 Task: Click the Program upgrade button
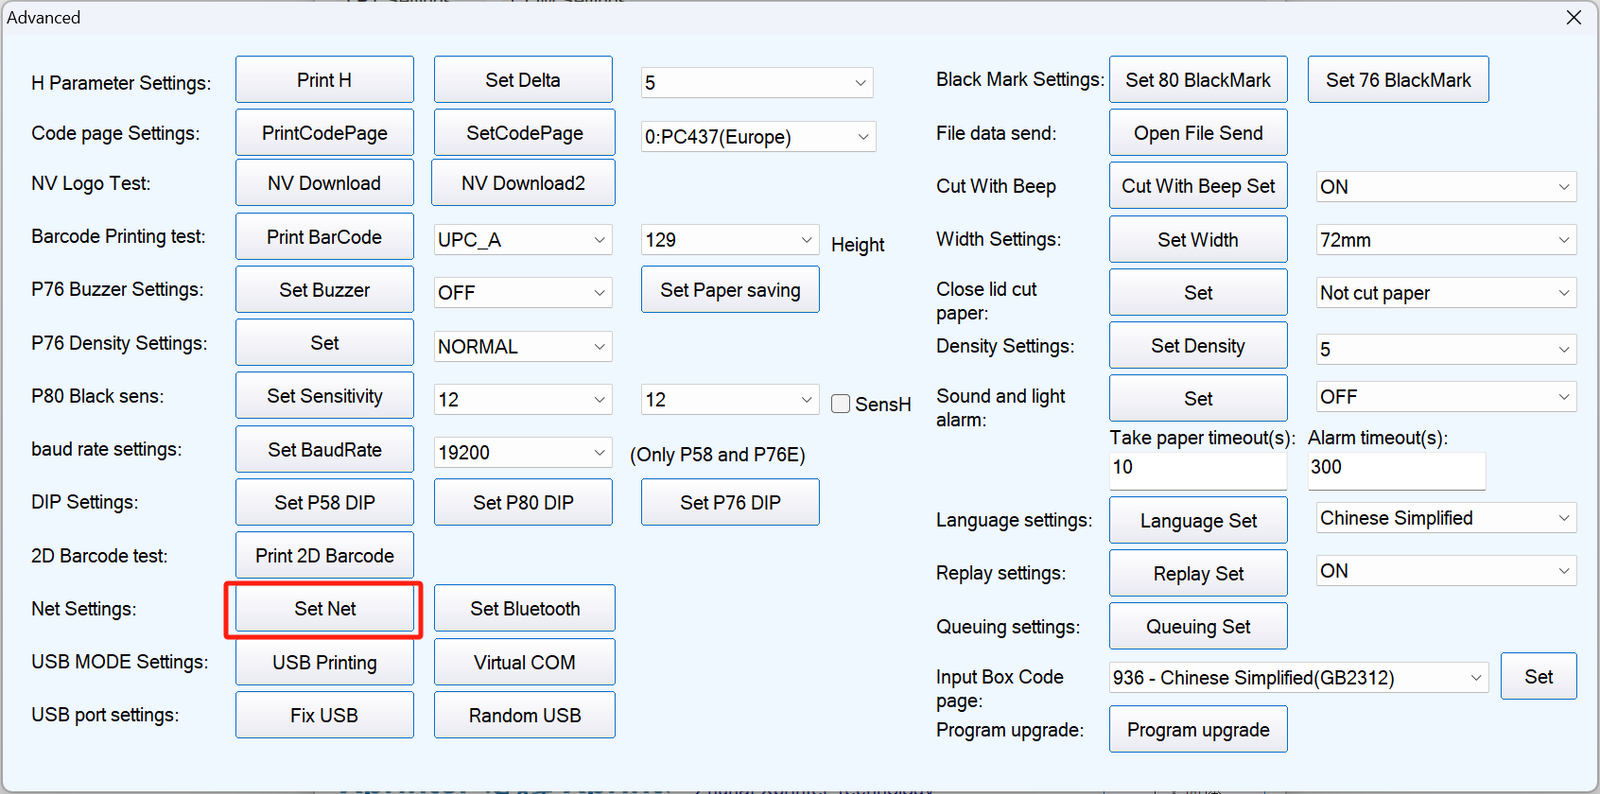click(x=1198, y=730)
